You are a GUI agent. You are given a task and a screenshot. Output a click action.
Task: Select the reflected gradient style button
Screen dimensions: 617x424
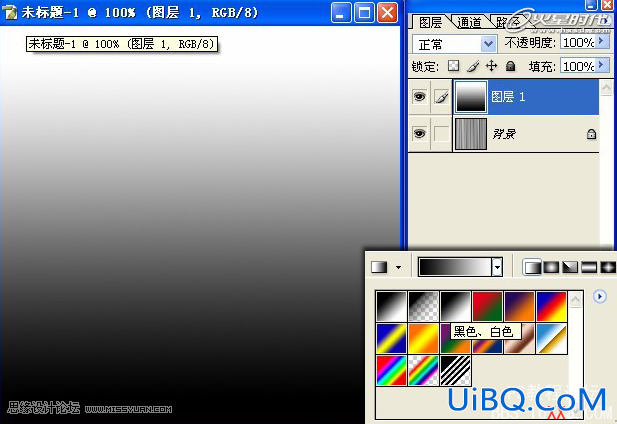click(589, 267)
